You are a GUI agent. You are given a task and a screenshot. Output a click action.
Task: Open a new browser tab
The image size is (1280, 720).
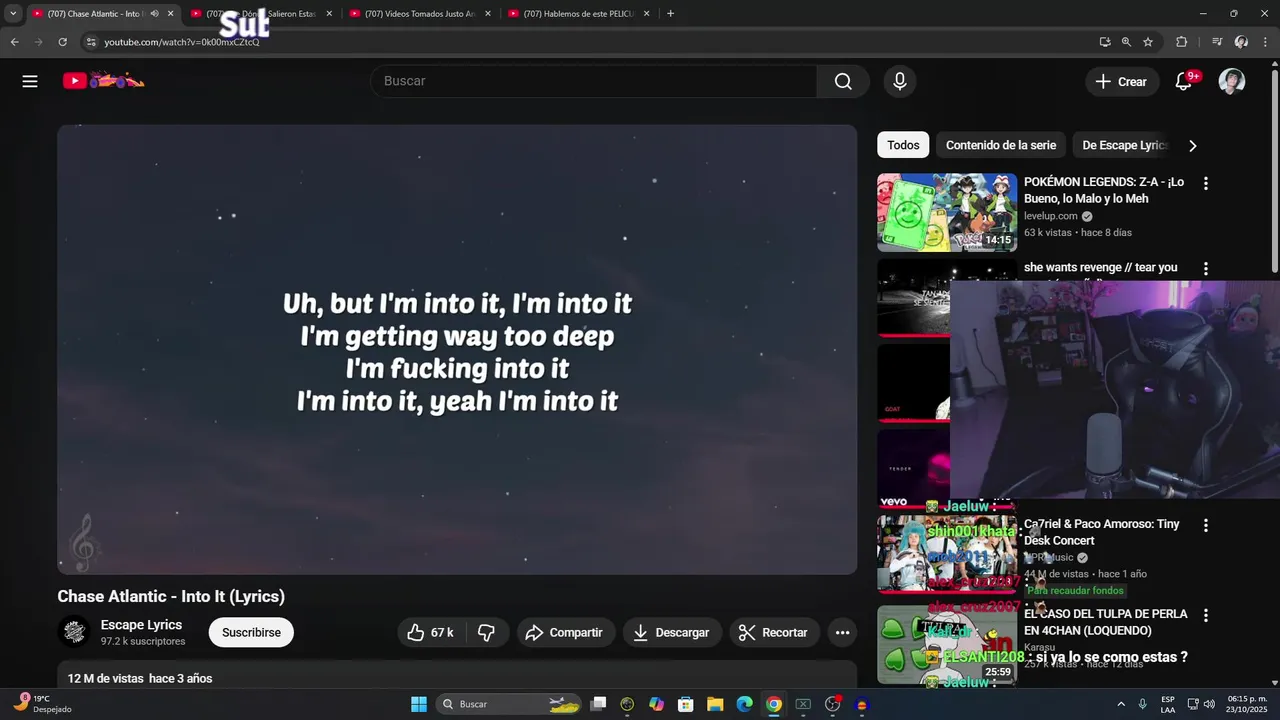670,14
